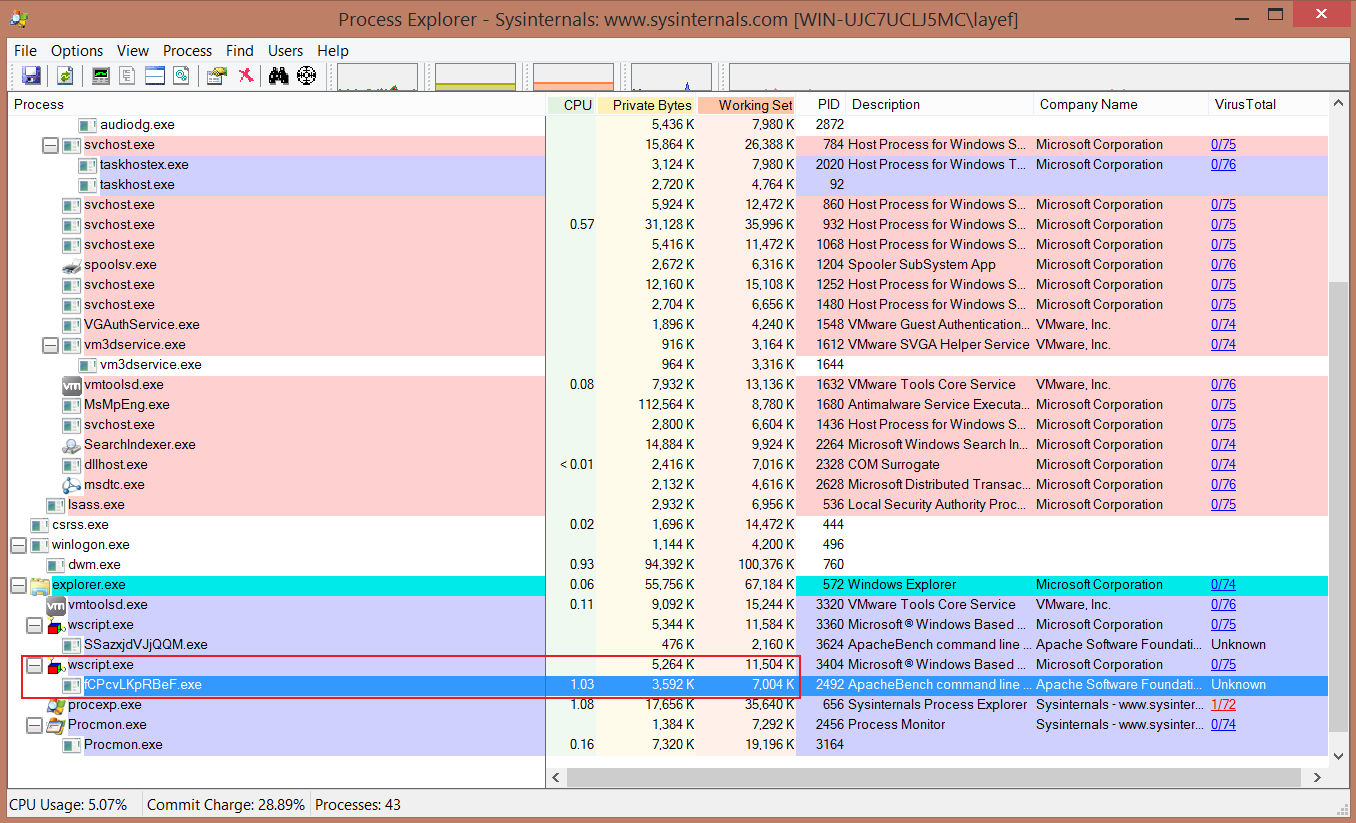
Task: Open the VirusTotal 0/74 link for SearchIndexer.exe
Action: click(1224, 445)
